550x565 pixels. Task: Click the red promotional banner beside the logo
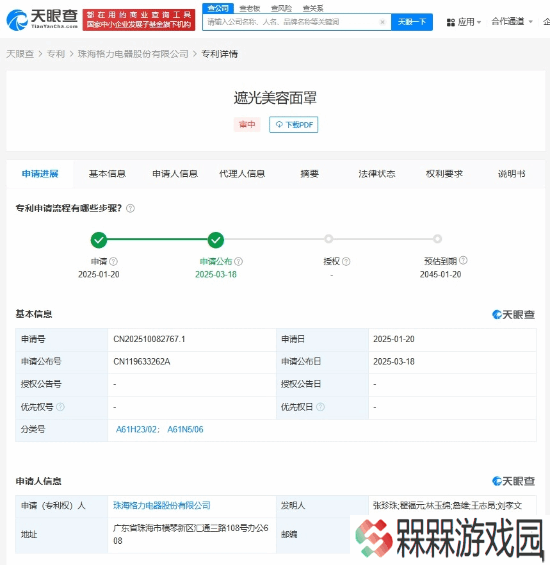139,20
